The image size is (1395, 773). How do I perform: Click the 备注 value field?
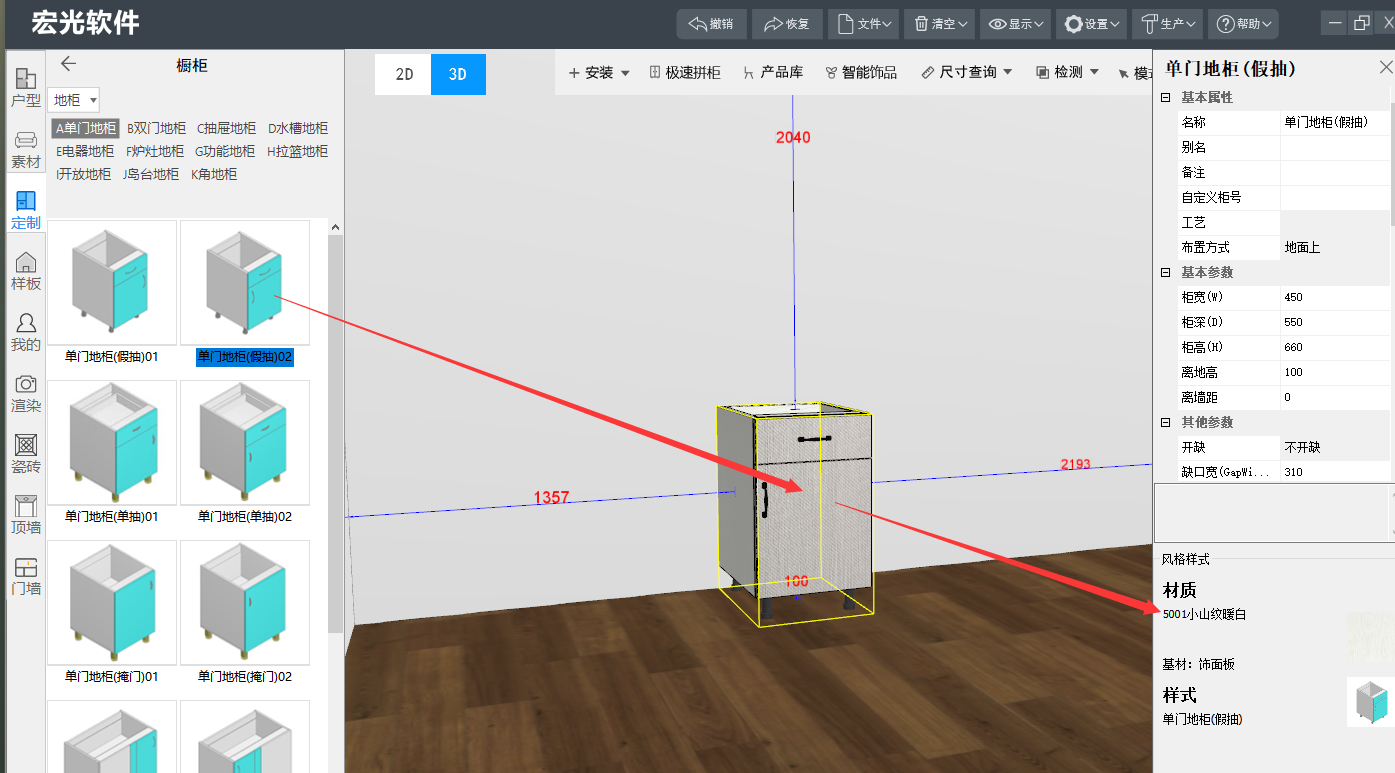[x=1334, y=172]
